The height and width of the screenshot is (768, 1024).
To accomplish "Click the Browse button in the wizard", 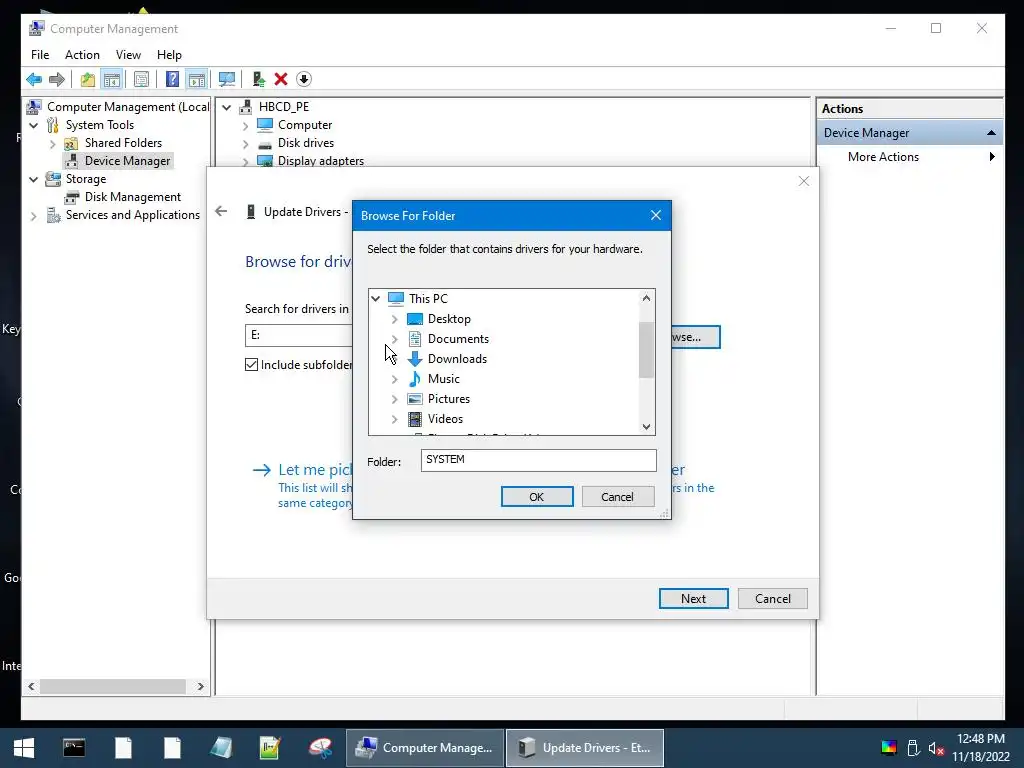I will (695, 337).
